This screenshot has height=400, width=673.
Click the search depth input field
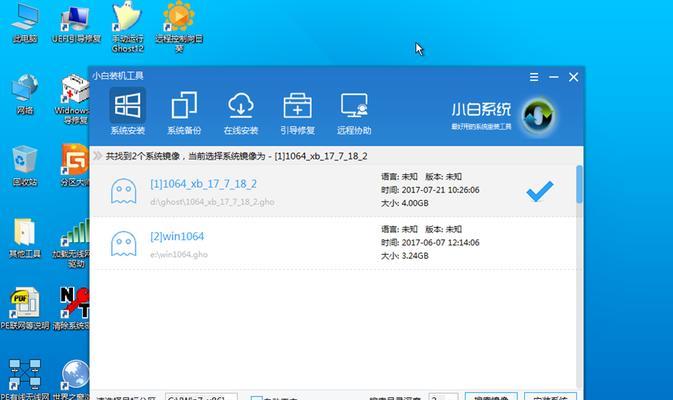point(443,397)
